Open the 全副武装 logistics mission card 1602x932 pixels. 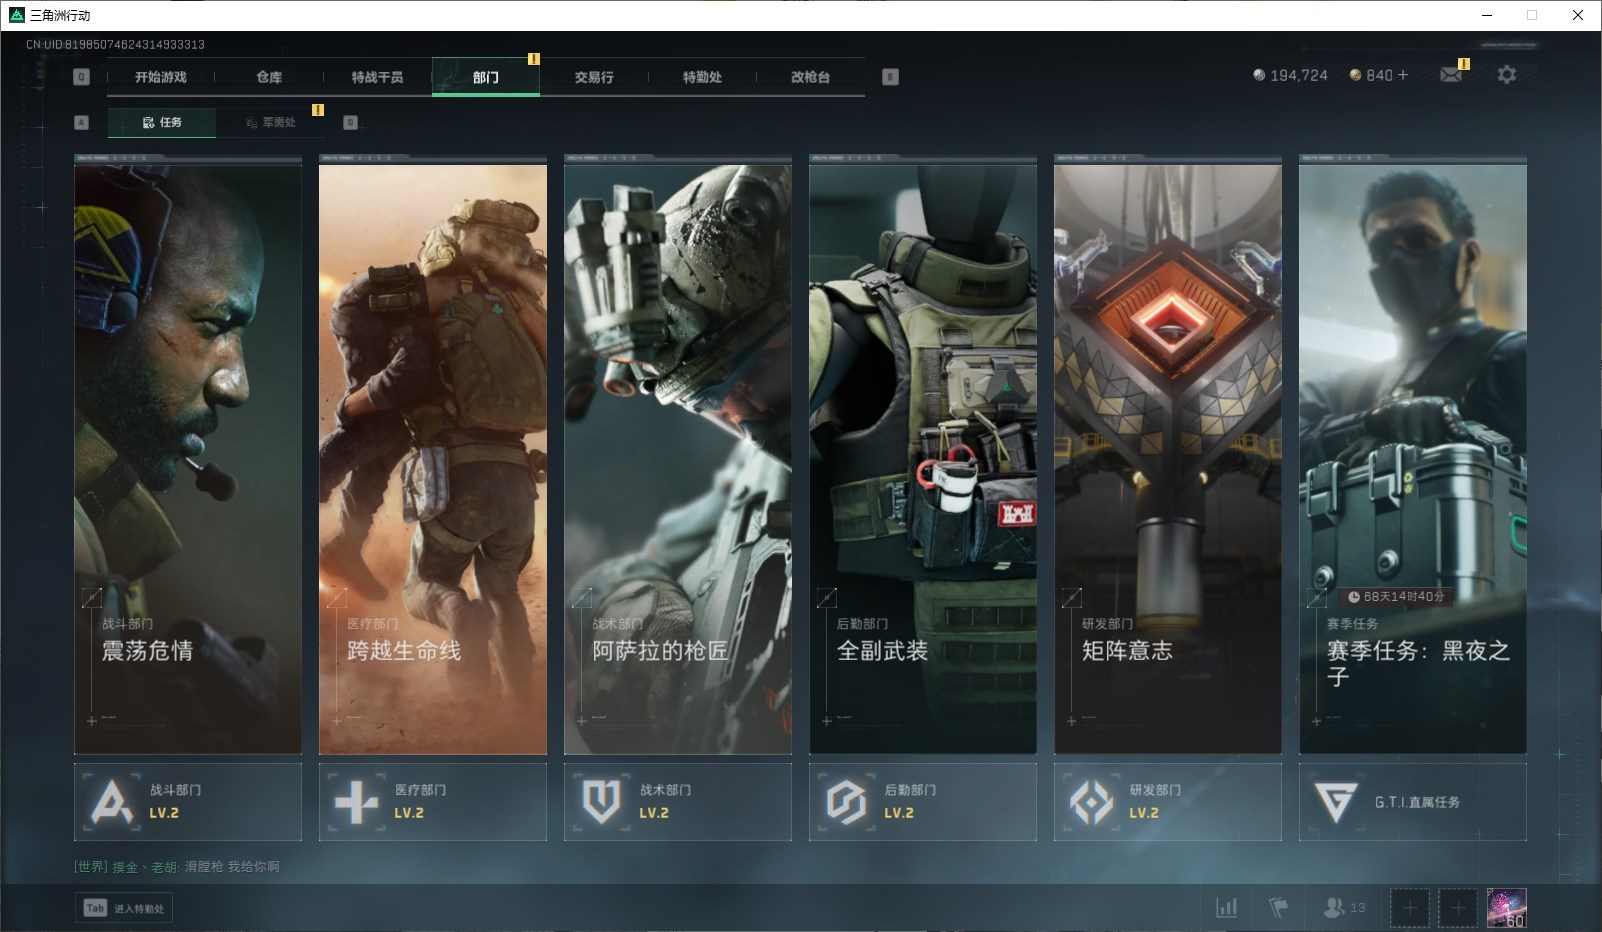[923, 459]
